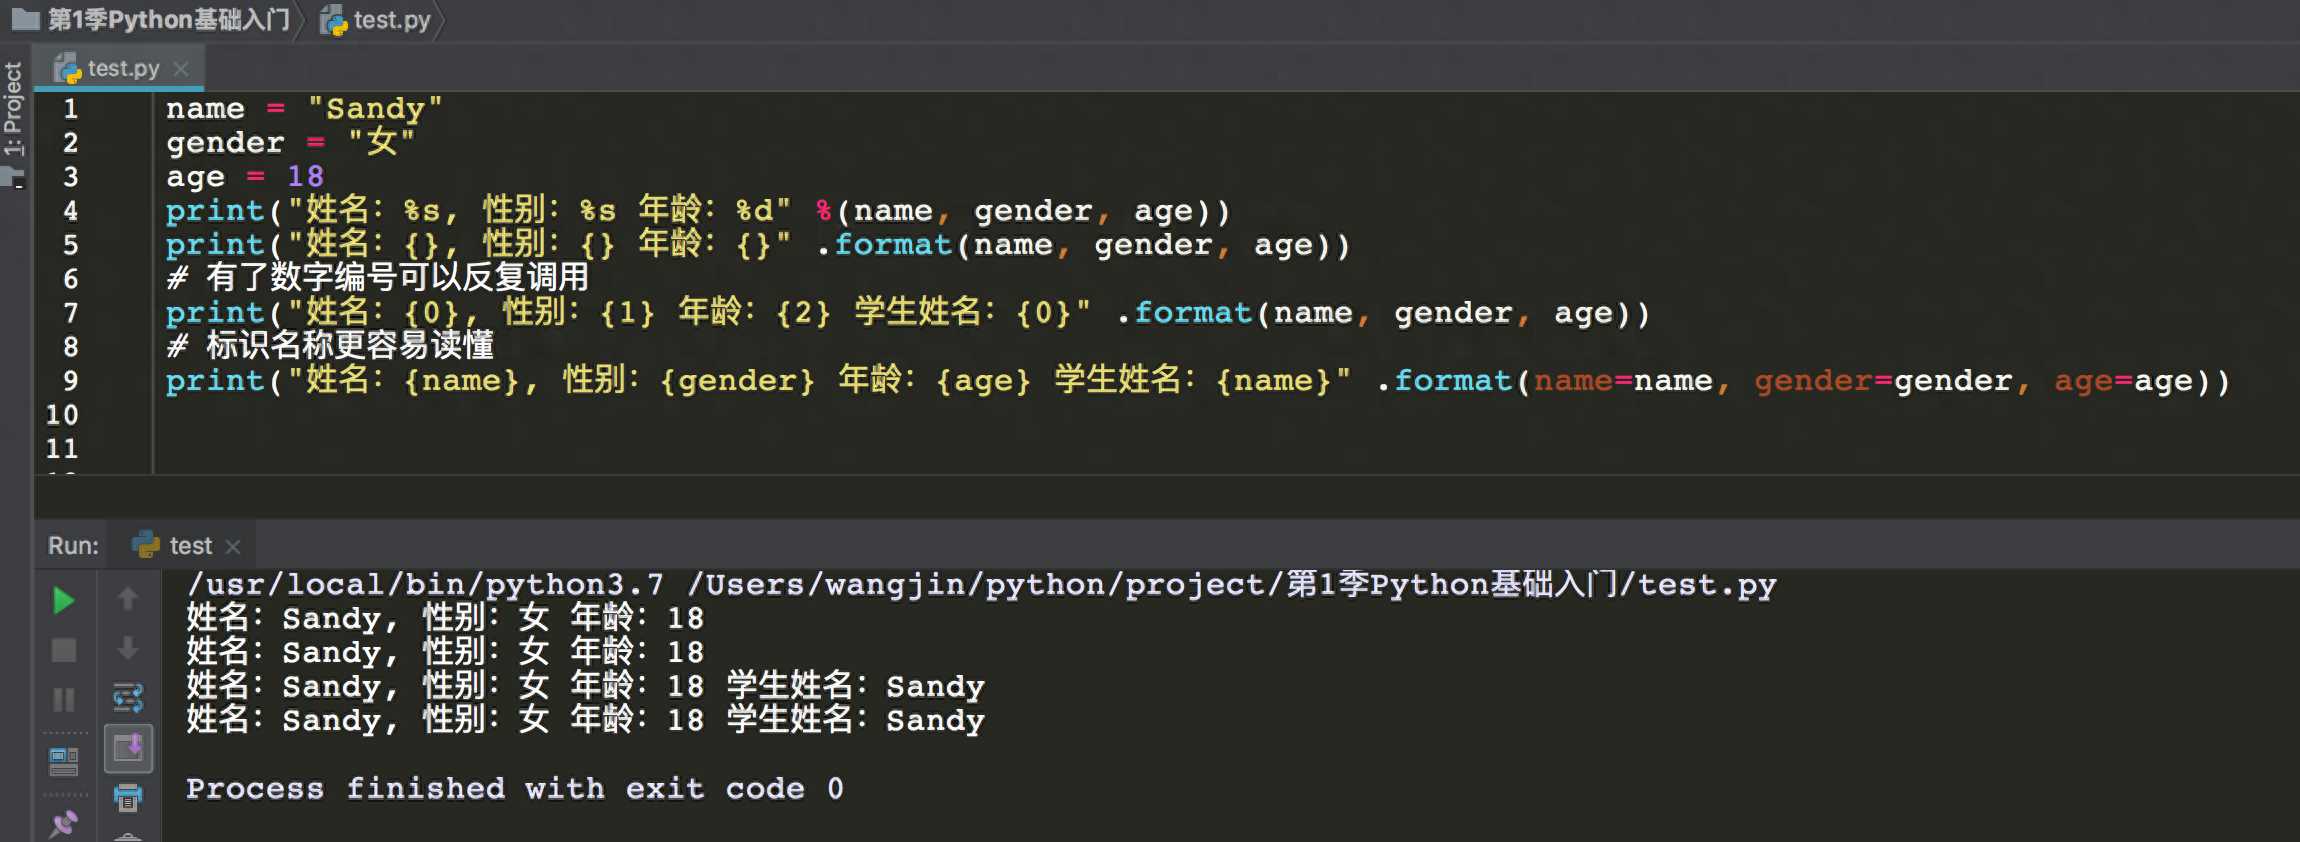Click line number 11 in gutter
Screen dimensions: 2300x842
pos(61,448)
